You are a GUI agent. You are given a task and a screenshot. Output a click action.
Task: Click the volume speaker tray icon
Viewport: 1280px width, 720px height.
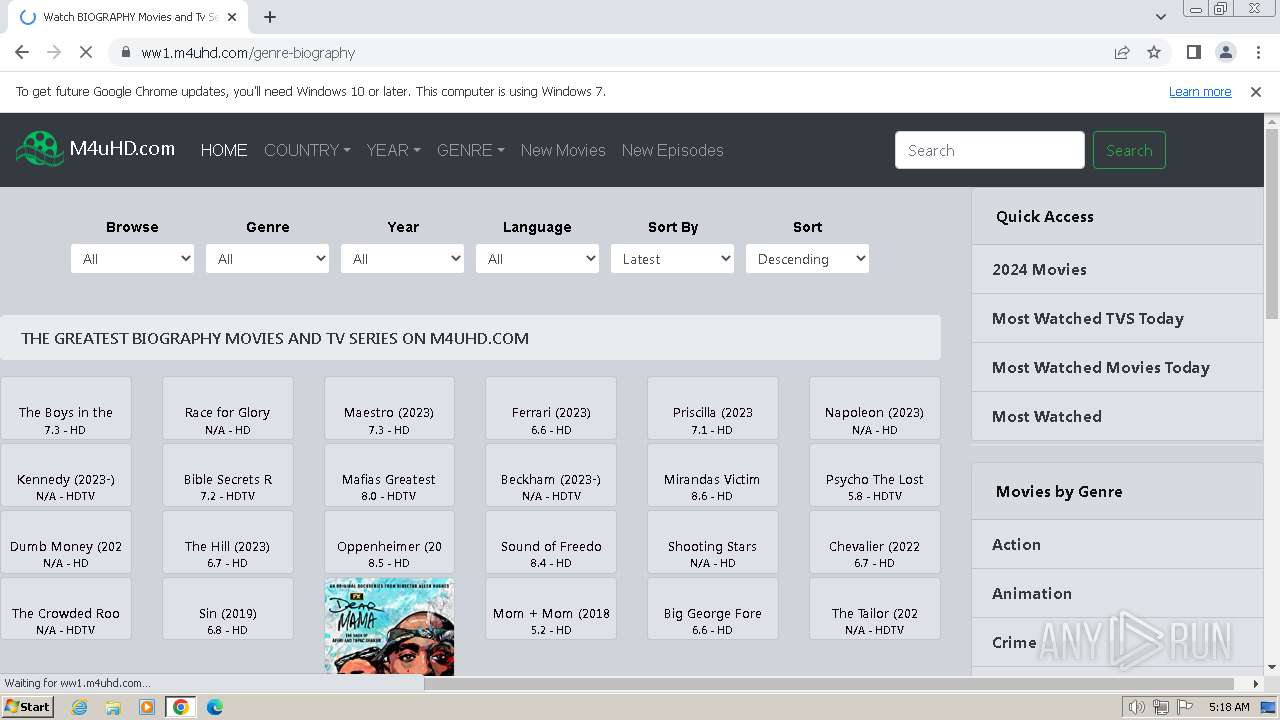pos(1137,707)
